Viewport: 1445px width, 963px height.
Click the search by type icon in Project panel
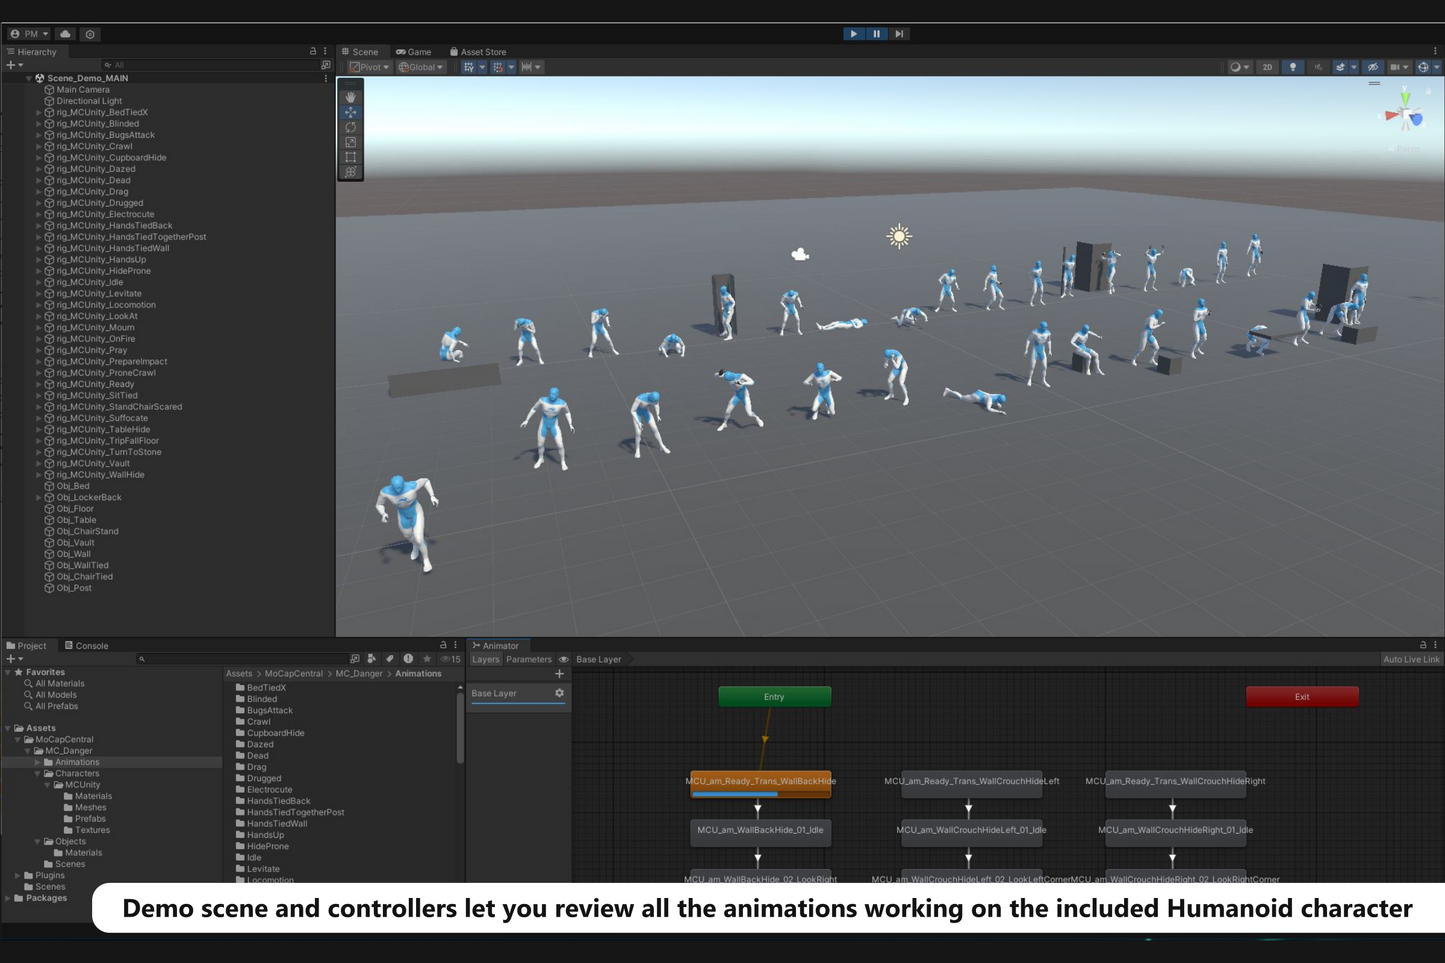[x=371, y=659]
